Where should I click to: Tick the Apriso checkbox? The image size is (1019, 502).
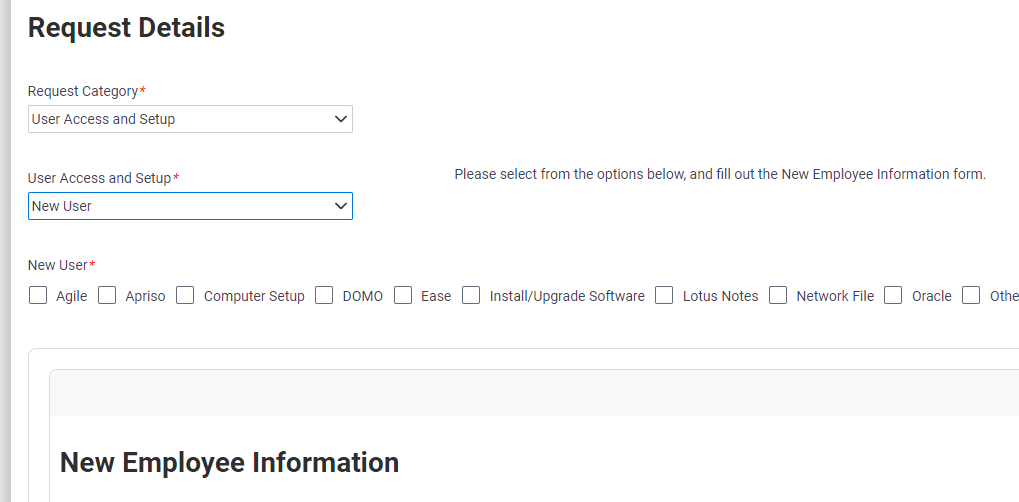click(x=107, y=295)
